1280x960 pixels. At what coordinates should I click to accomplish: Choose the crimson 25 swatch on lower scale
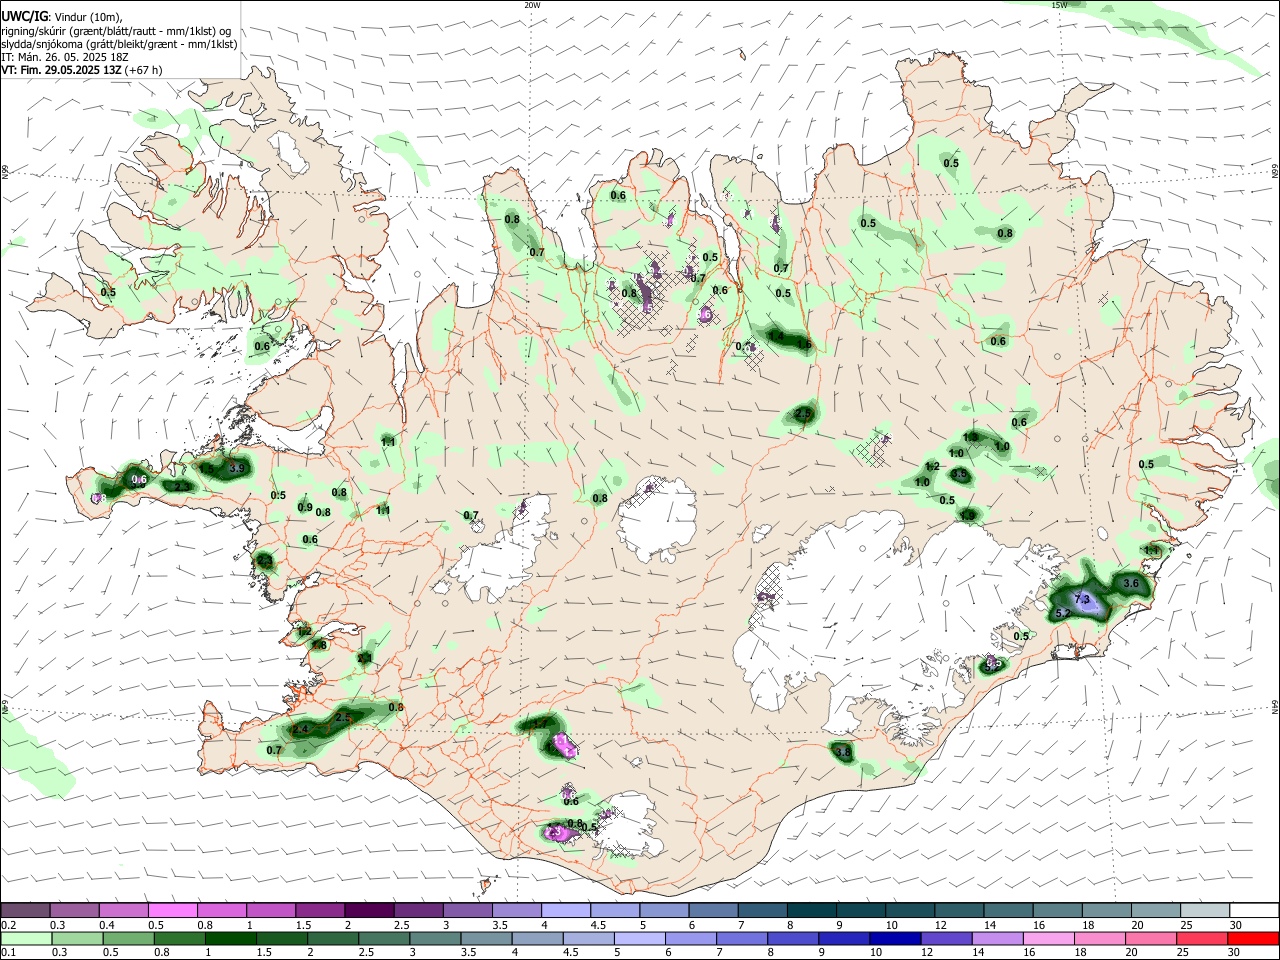point(1202,938)
